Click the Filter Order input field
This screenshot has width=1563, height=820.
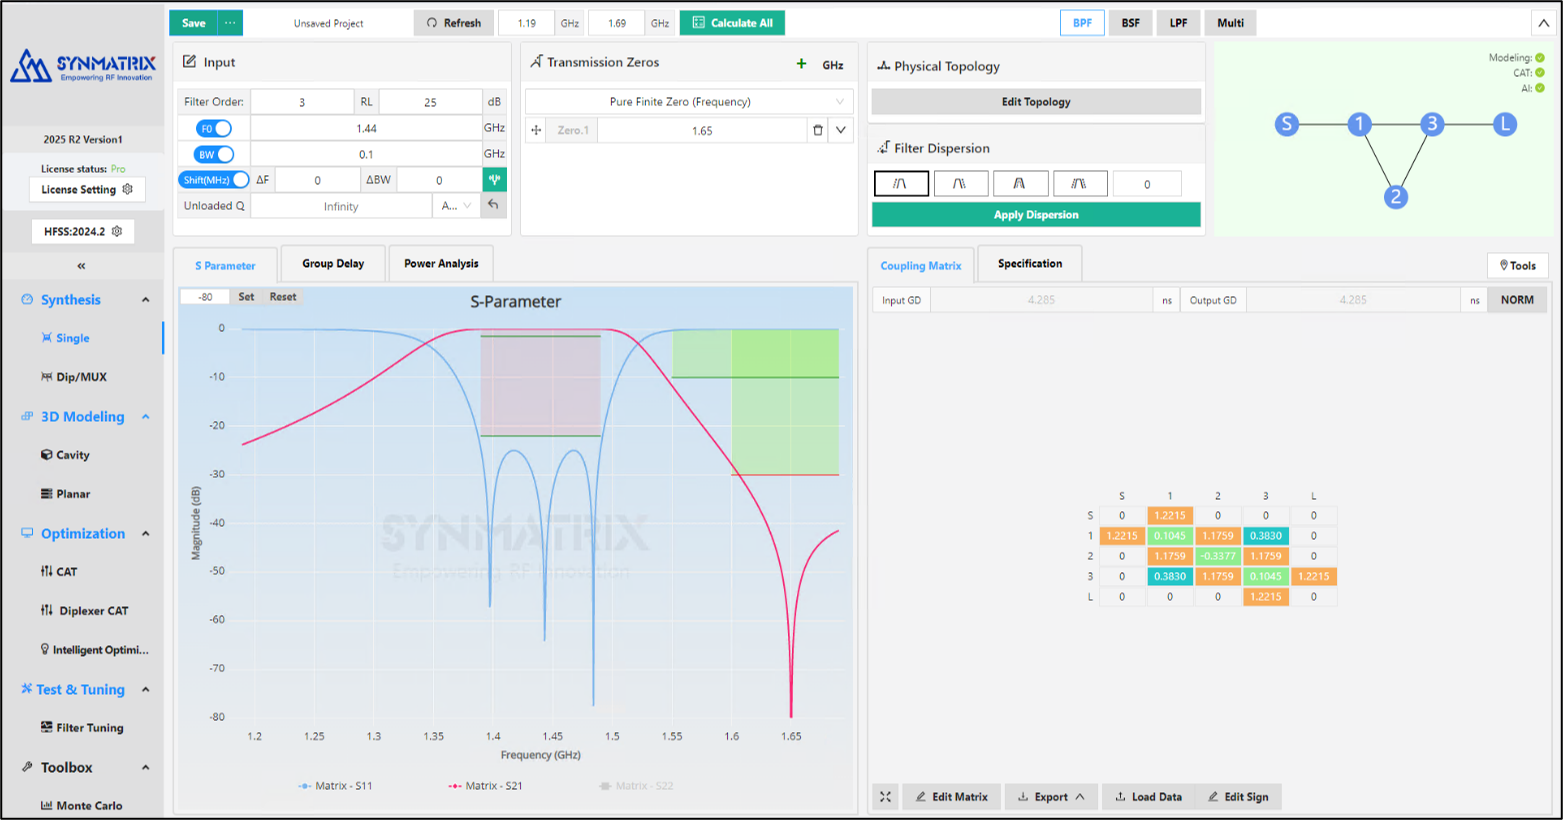pyautogui.click(x=302, y=102)
